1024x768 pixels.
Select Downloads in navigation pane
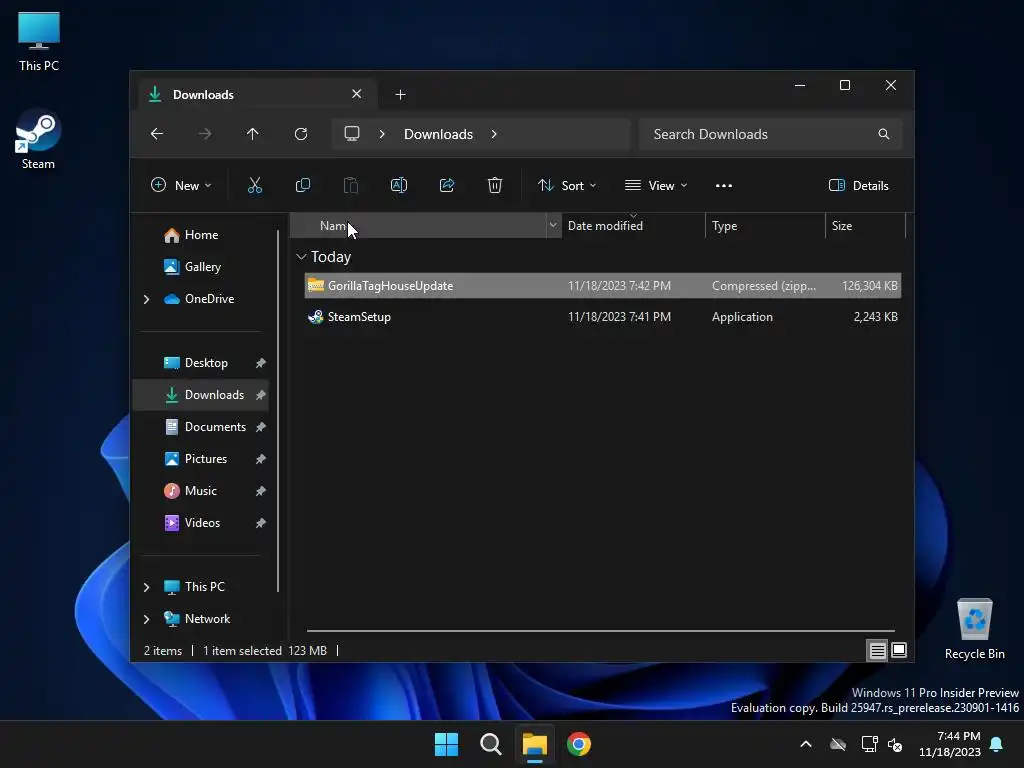[201, 395]
